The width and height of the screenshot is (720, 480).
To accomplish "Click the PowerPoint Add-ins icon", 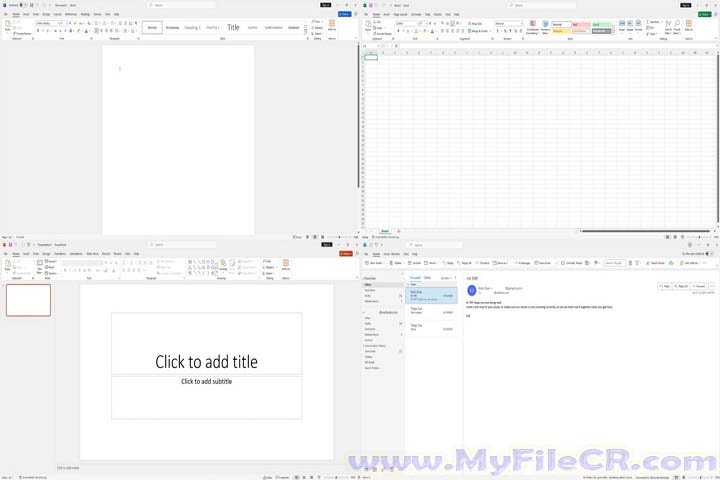I will pyautogui.click(x=286, y=265).
